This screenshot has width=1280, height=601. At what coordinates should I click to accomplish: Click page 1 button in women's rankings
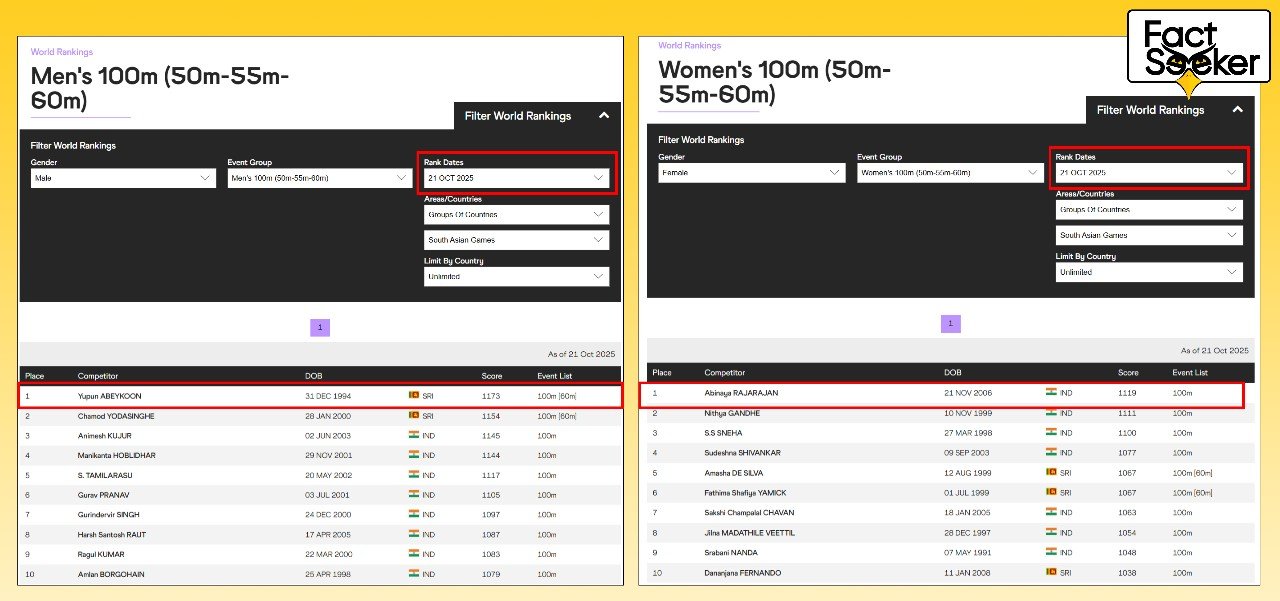(951, 324)
